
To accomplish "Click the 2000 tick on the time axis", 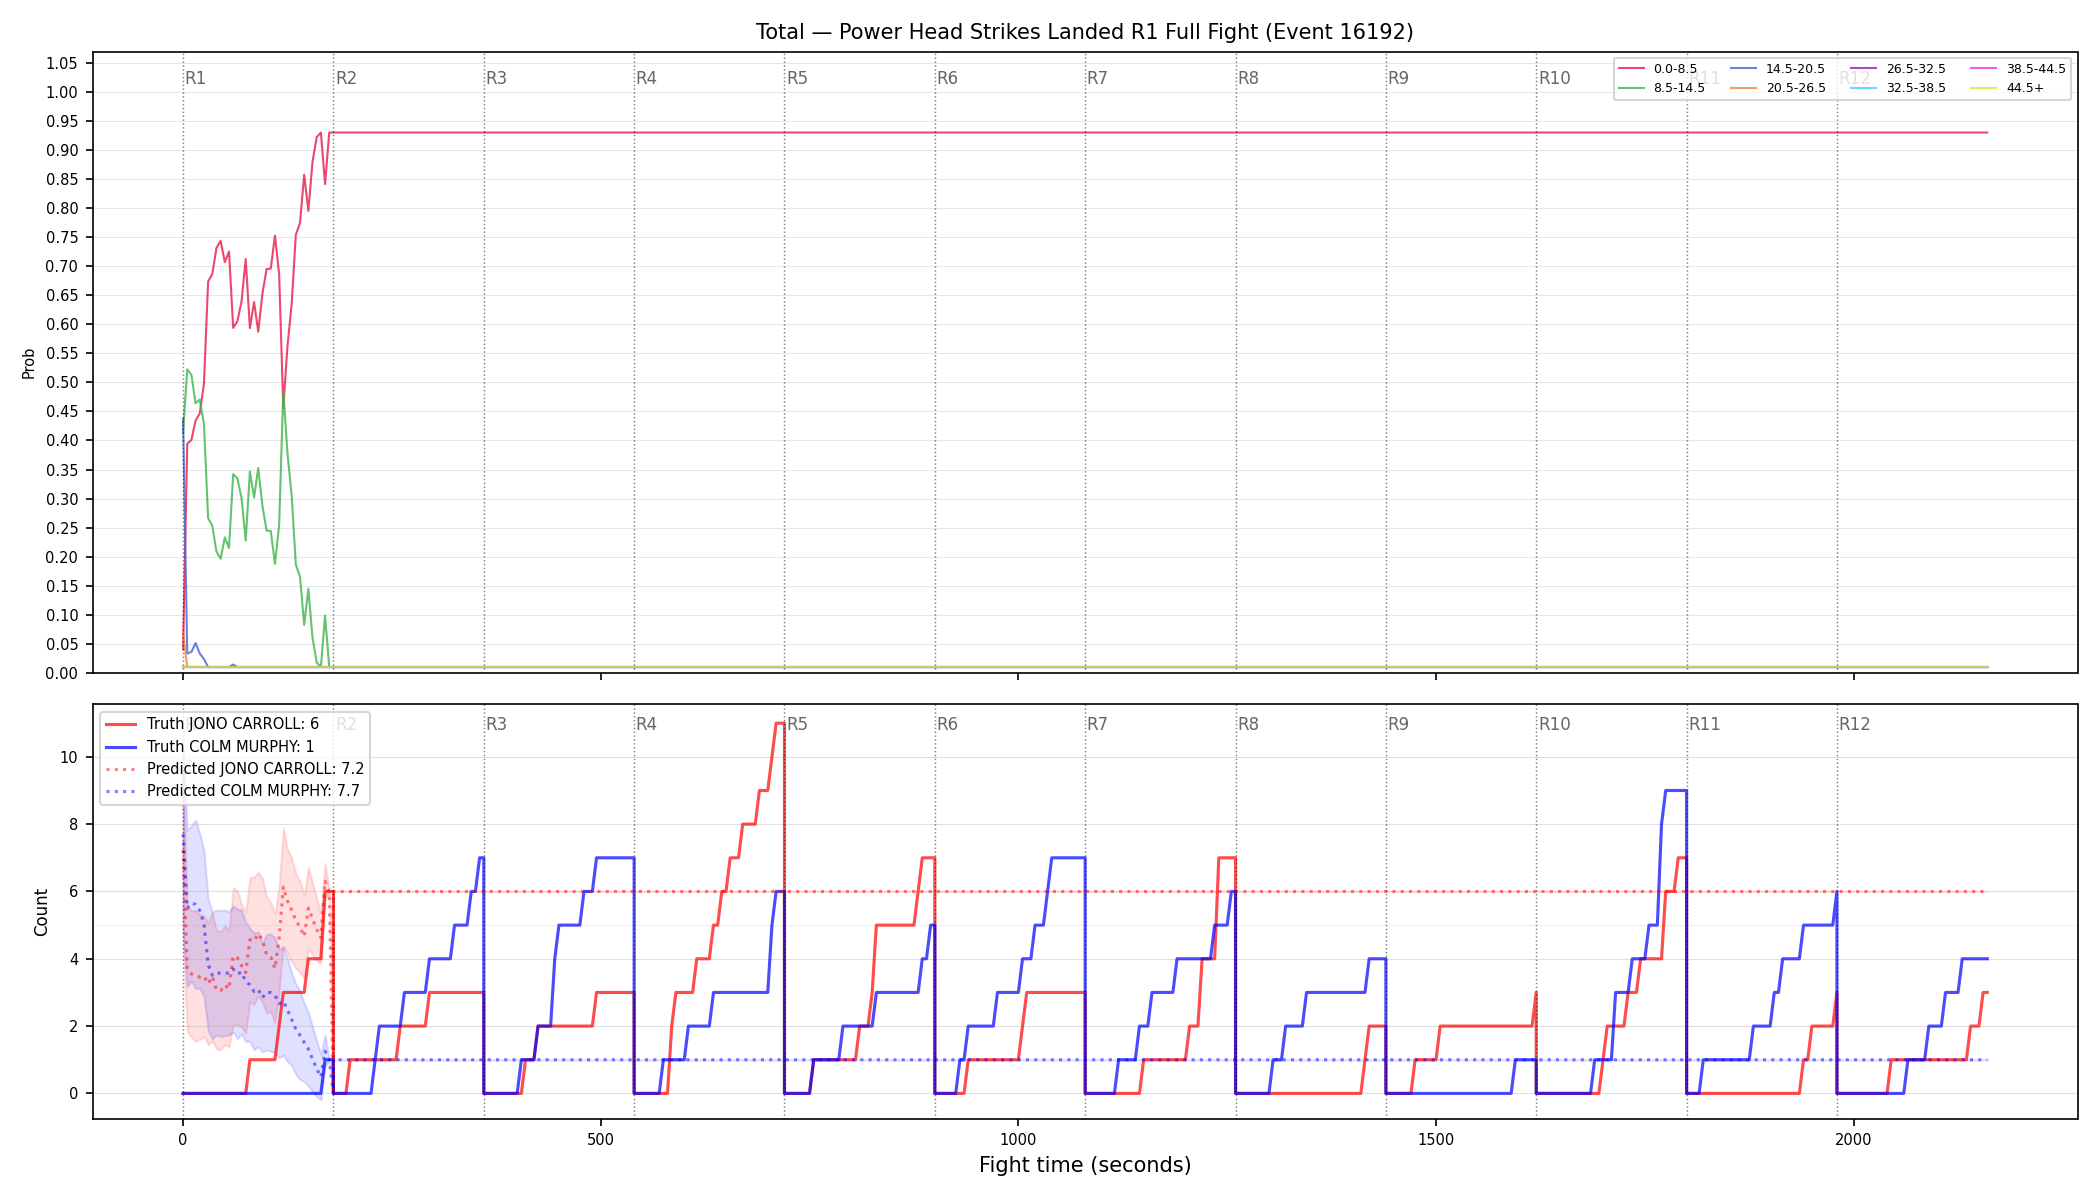I will click(x=1854, y=1139).
